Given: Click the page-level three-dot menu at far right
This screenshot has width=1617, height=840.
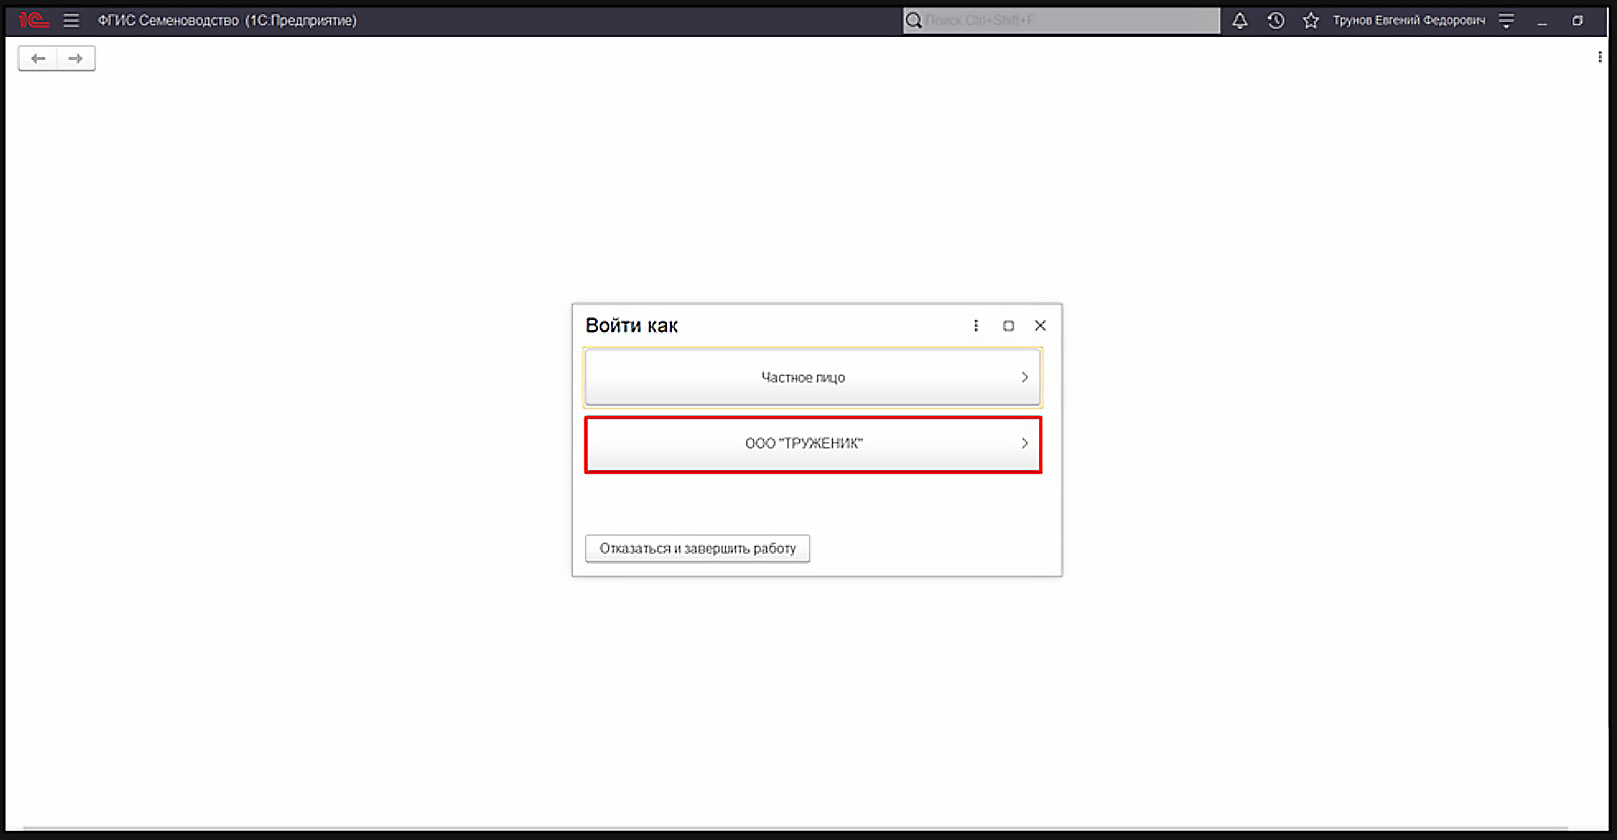Looking at the screenshot, I should pos(1600,58).
